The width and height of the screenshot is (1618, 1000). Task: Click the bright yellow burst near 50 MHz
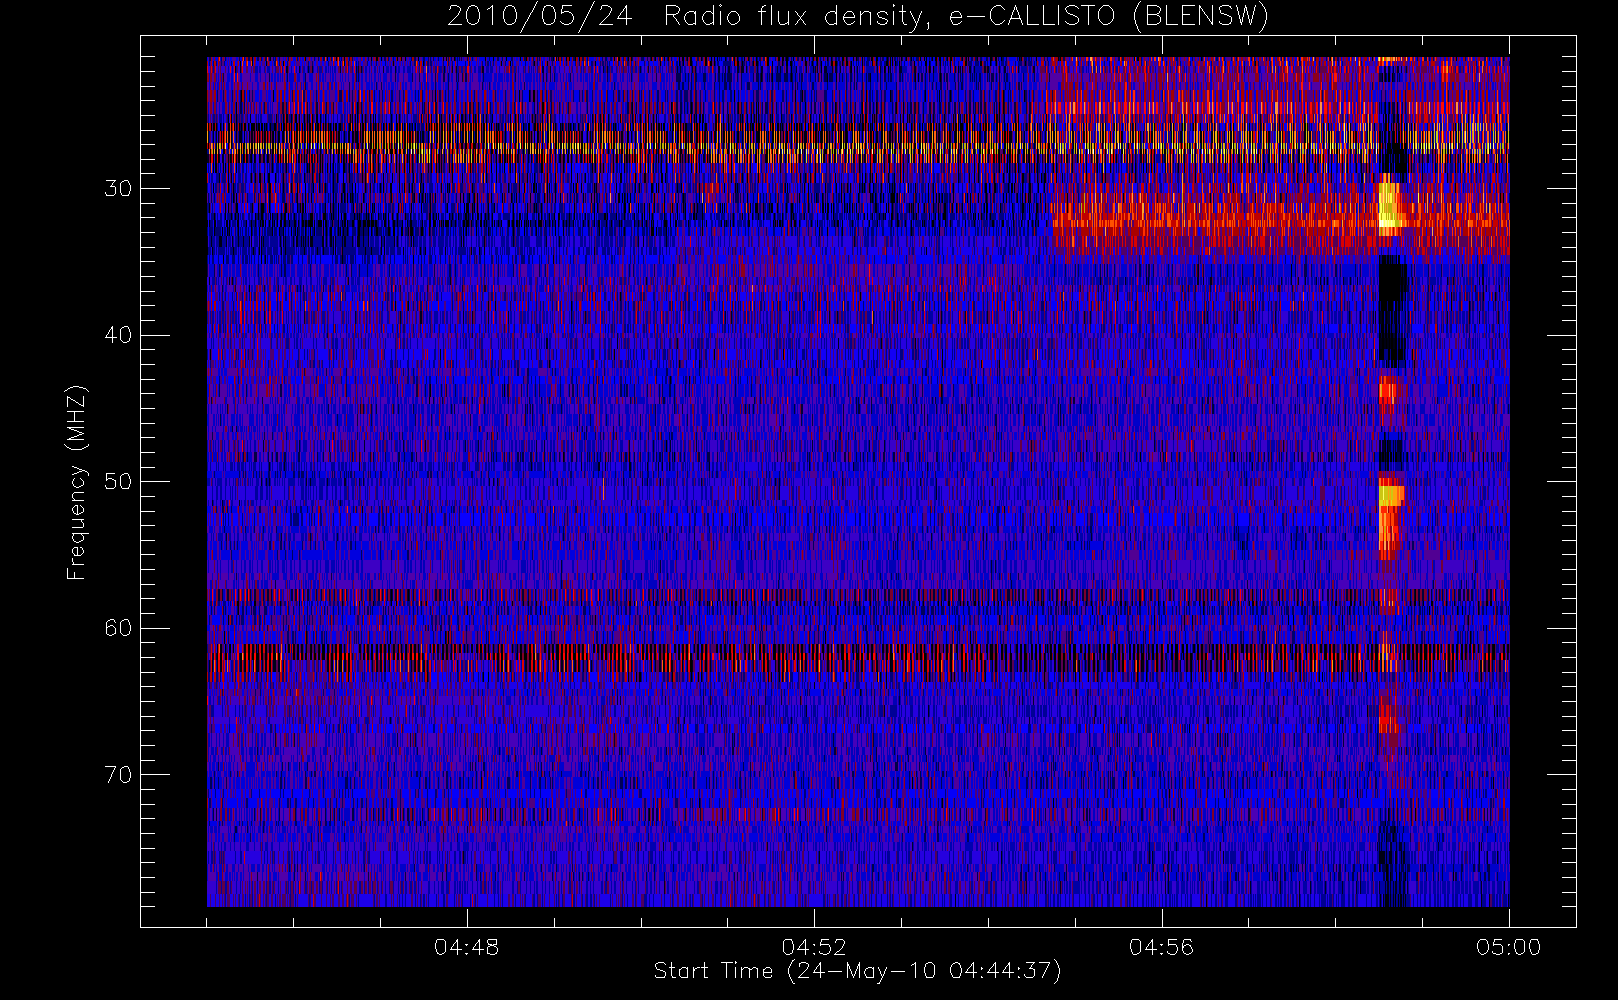(1391, 496)
